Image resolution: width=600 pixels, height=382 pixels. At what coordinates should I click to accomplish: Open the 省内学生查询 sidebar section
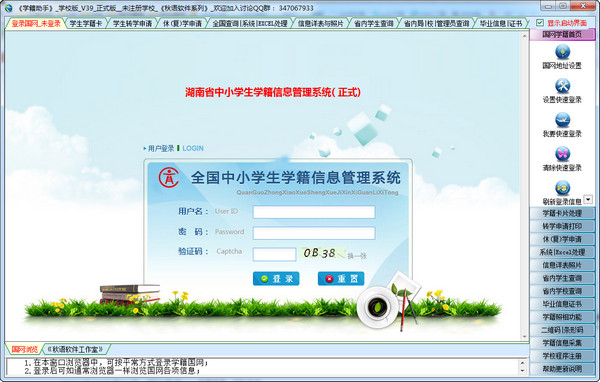coord(562,278)
